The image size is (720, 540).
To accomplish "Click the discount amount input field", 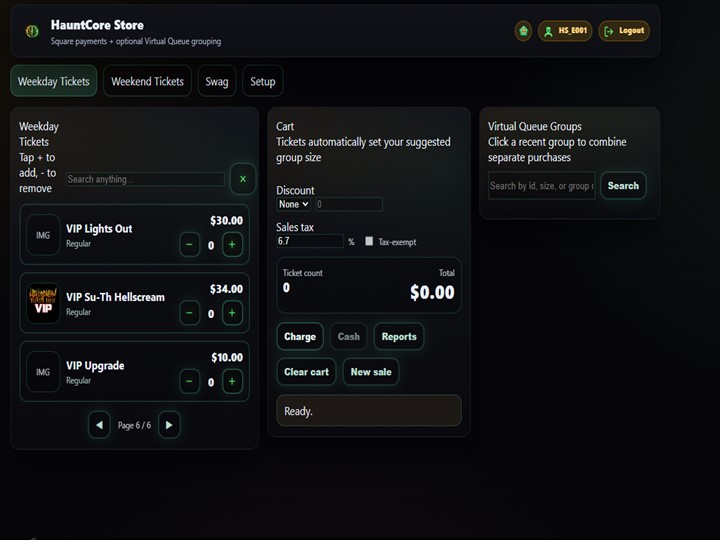I will (x=349, y=204).
